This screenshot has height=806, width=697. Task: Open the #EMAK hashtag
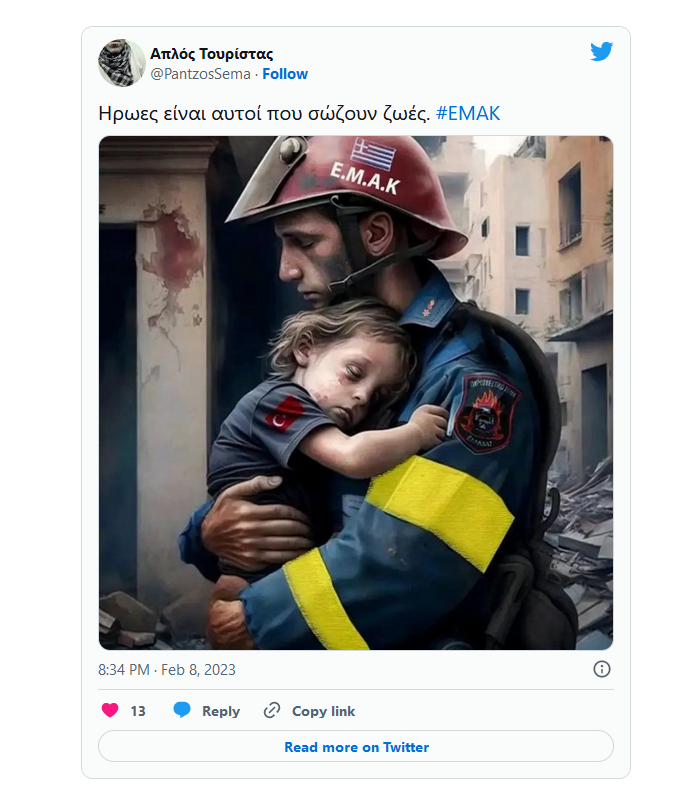click(468, 113)
